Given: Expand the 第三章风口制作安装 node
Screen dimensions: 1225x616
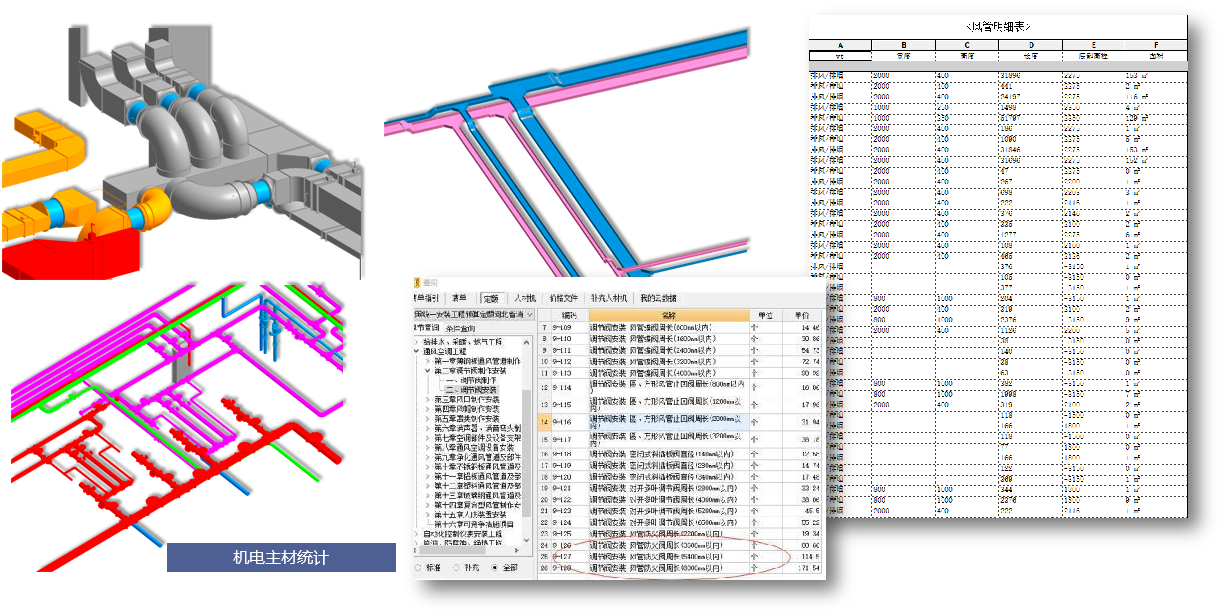Looking at the screenshot, I should 428,399.
